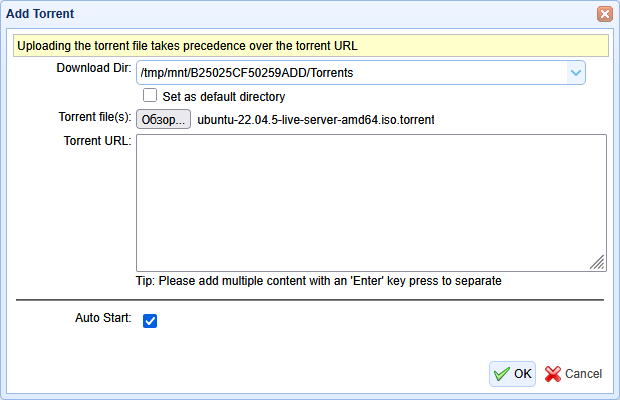Click the 'Auto Start:' label

click(102, 318)
